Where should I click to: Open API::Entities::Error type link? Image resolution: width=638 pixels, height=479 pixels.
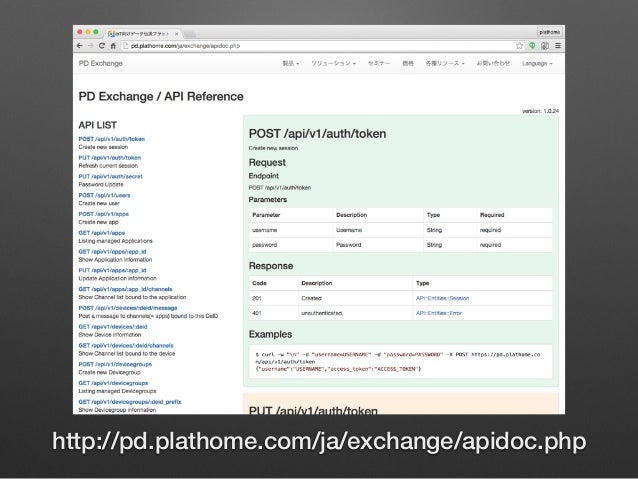pos(439,313)
